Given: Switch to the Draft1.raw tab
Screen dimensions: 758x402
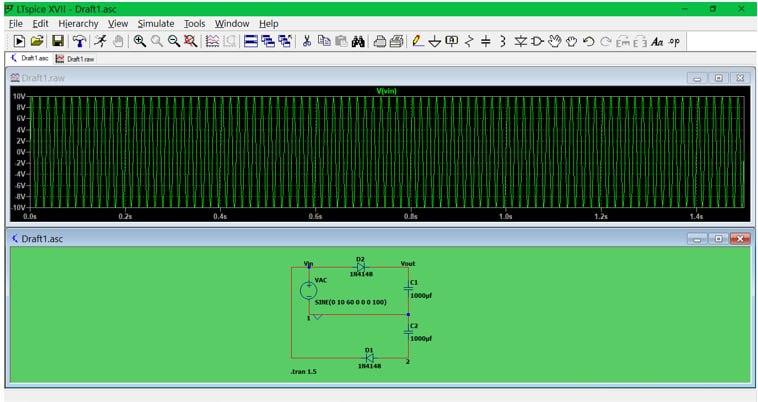Looking at the screenshot, I should click(75, 59).
